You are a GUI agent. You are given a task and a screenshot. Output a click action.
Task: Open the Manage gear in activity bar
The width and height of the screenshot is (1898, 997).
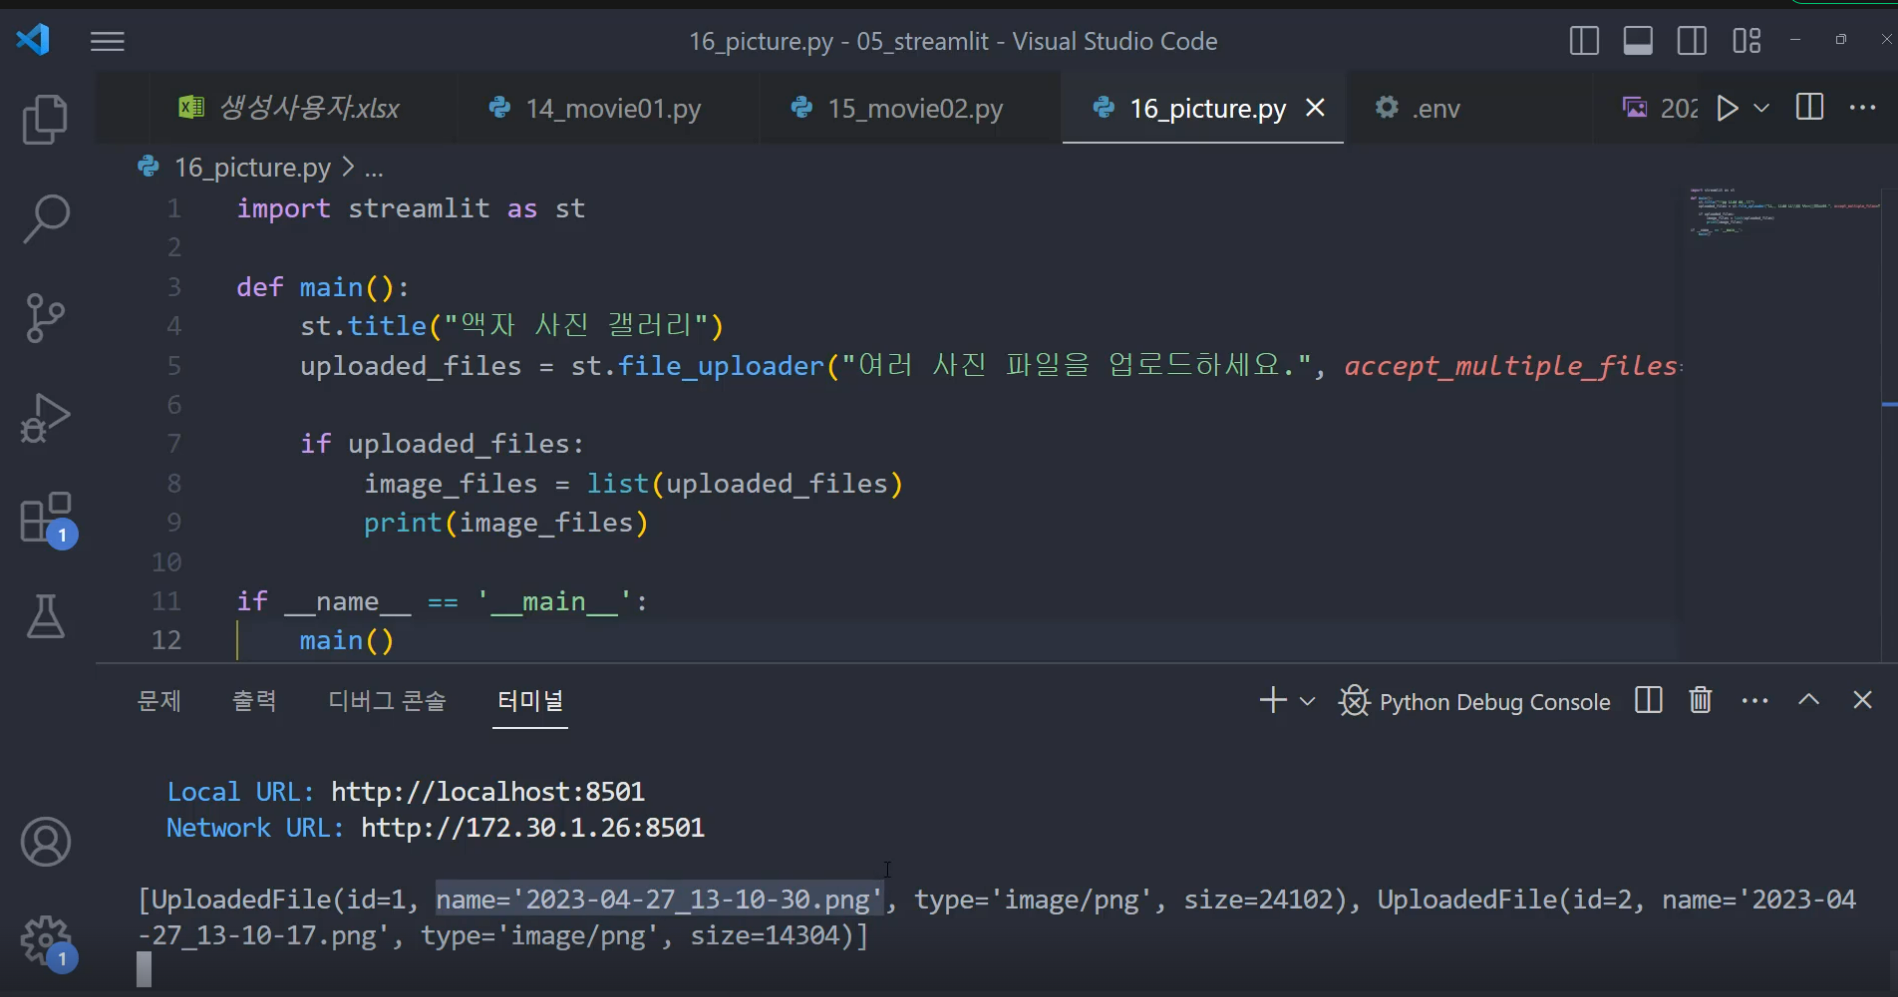coord(46,942)
